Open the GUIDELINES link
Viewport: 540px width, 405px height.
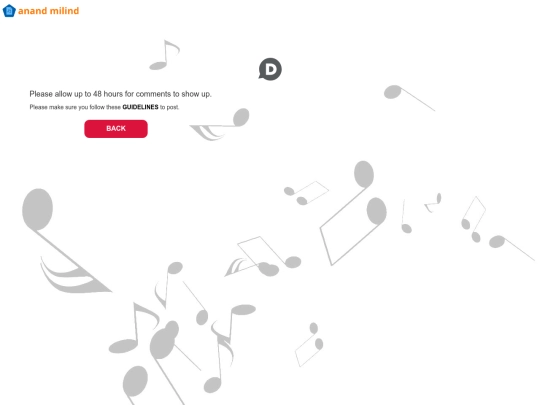(140, 107)
